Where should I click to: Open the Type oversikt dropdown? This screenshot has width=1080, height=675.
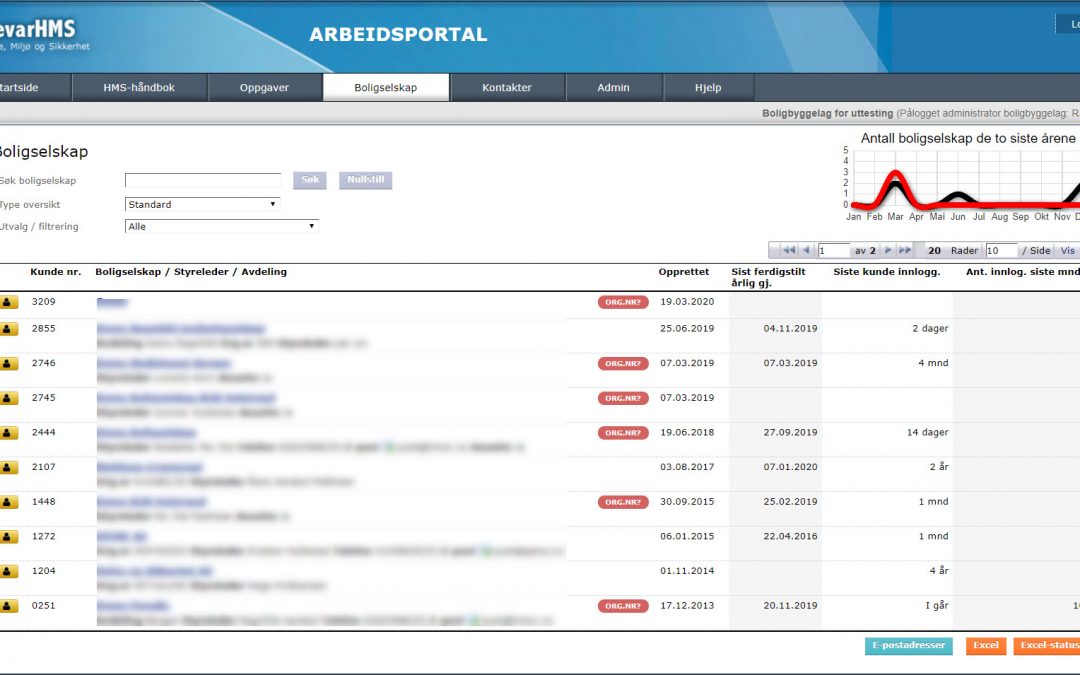click(202, 204)
